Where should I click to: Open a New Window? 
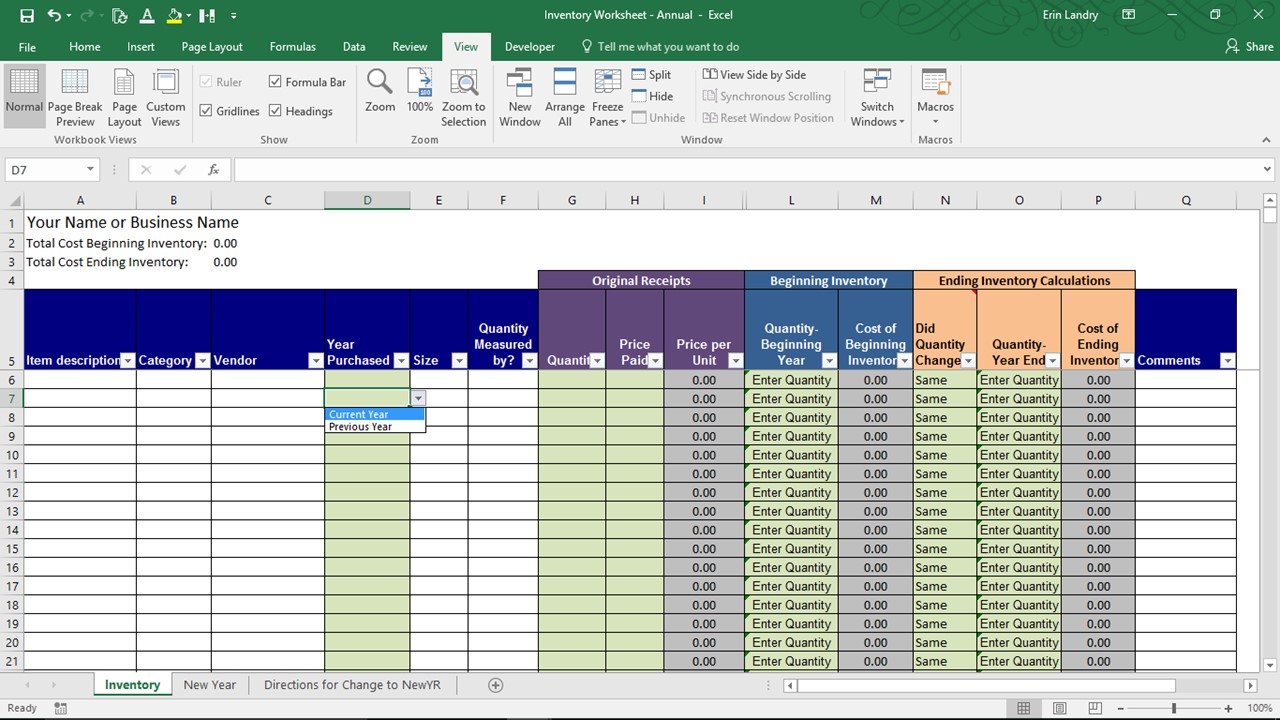[520, 96]
